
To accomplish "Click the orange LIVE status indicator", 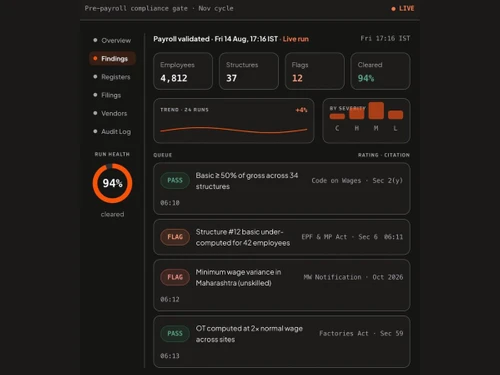I will [403, 8].
